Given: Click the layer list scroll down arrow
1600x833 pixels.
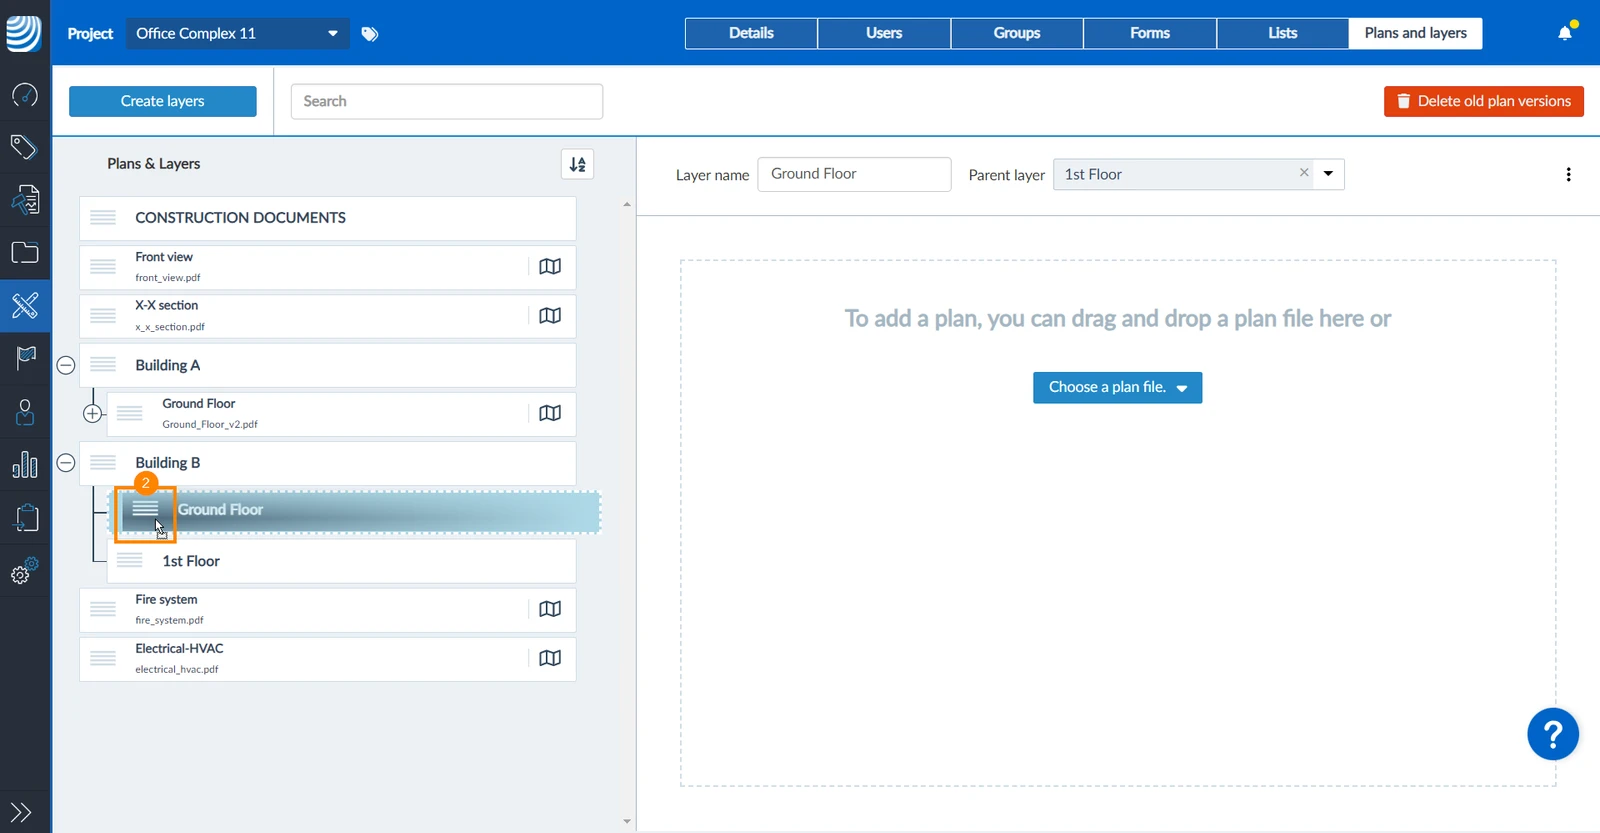Looking at the screenshot, I should (627, 821).
